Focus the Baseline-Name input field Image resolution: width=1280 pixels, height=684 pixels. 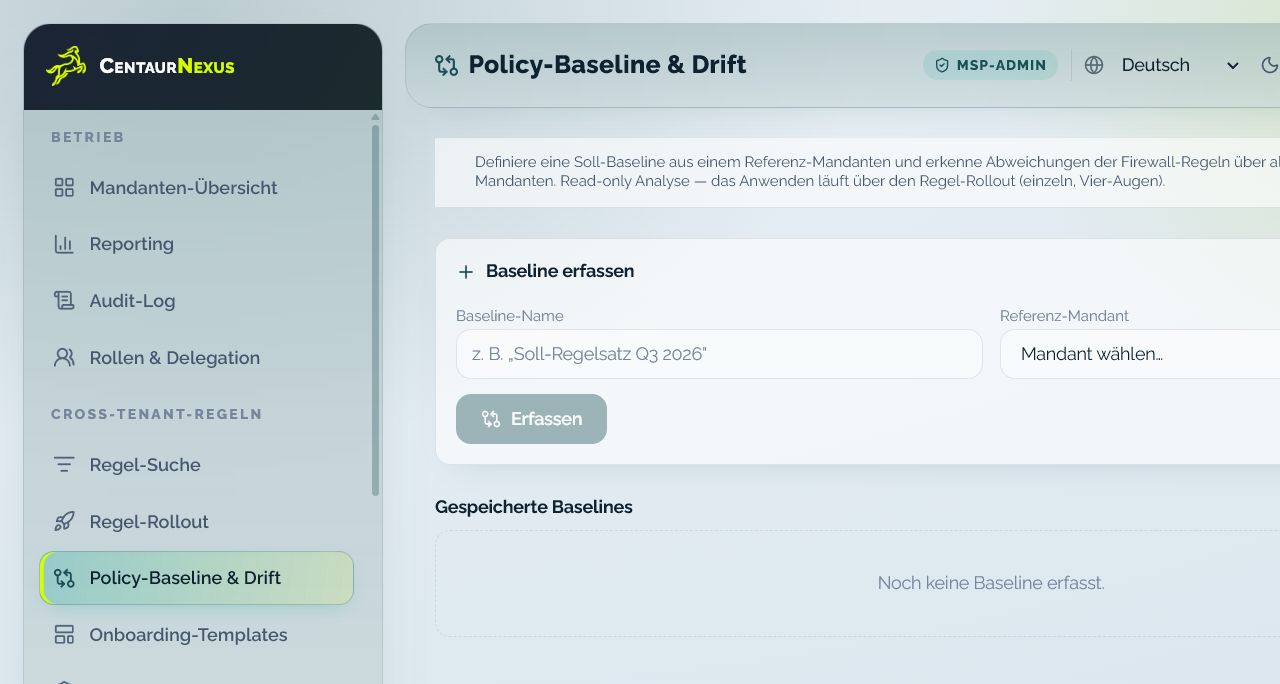click(x=719, y=354)
